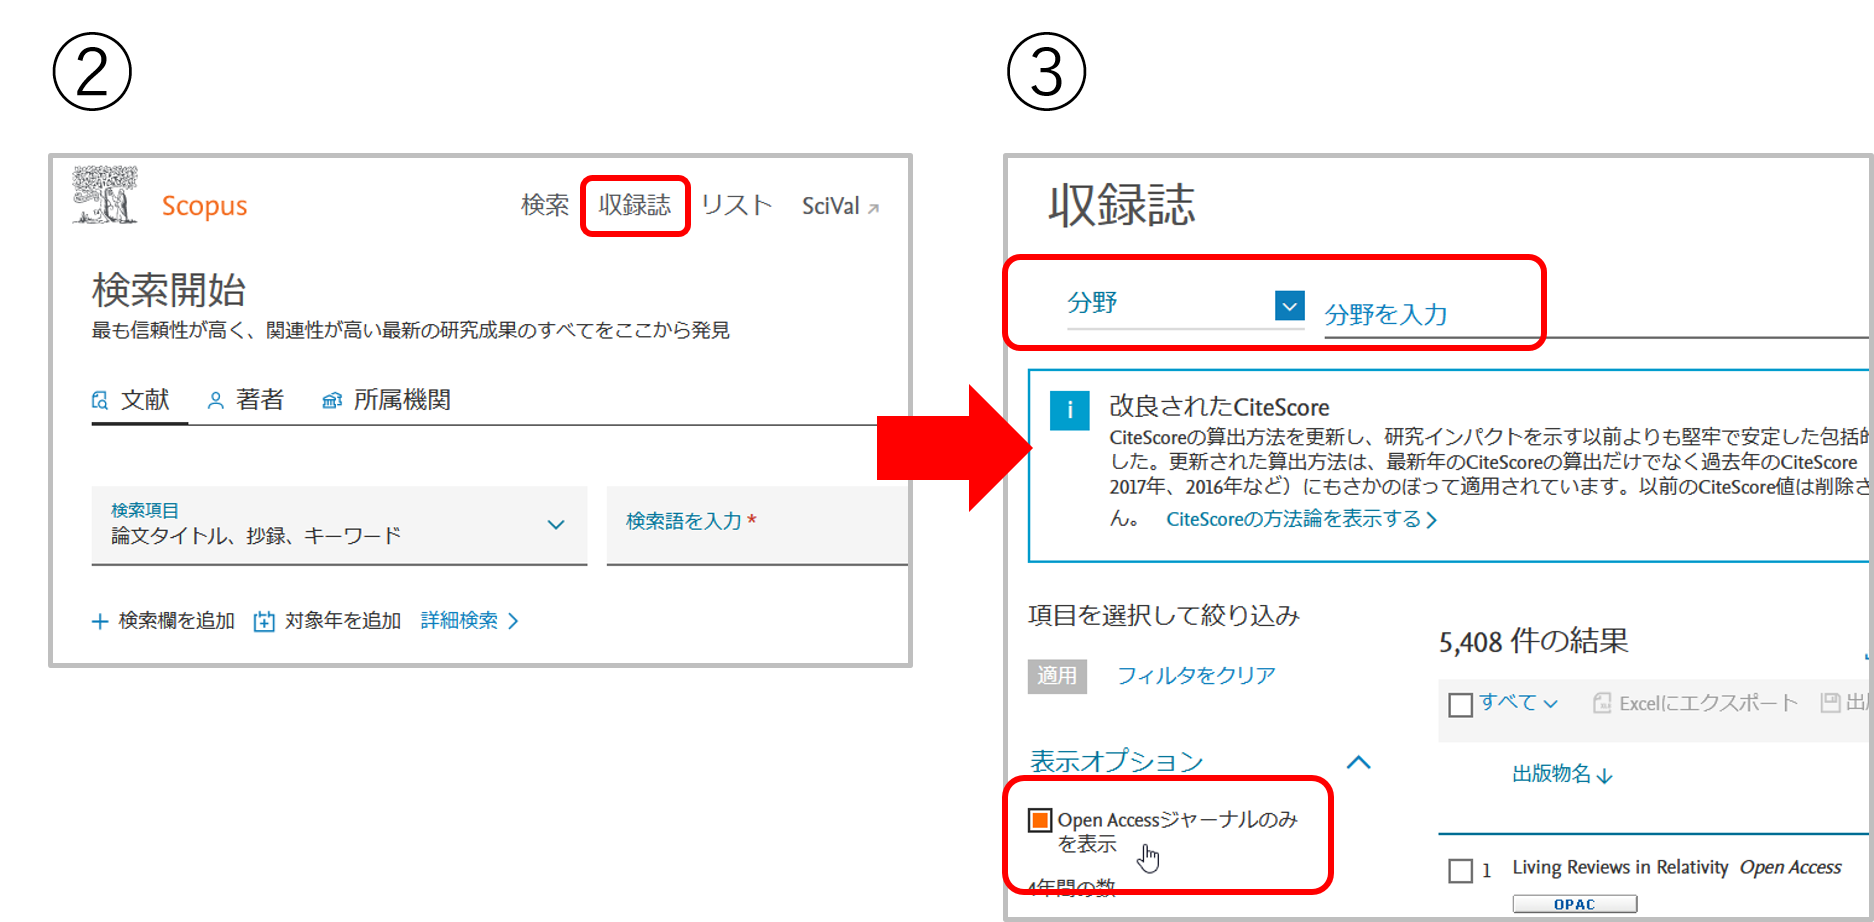Focus the 分野を入力 input field
The image size is (1874, 922).
pyautogui.click(x=1596, y=315)
